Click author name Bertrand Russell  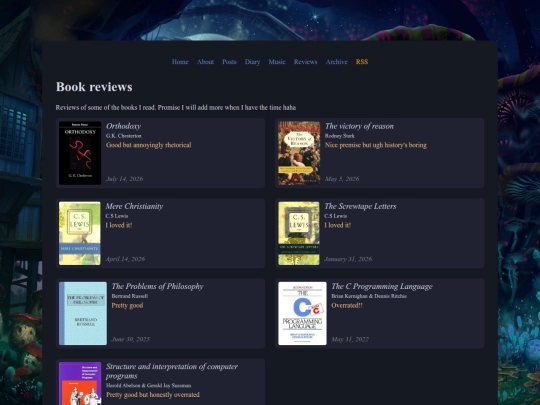click(129, 296)
